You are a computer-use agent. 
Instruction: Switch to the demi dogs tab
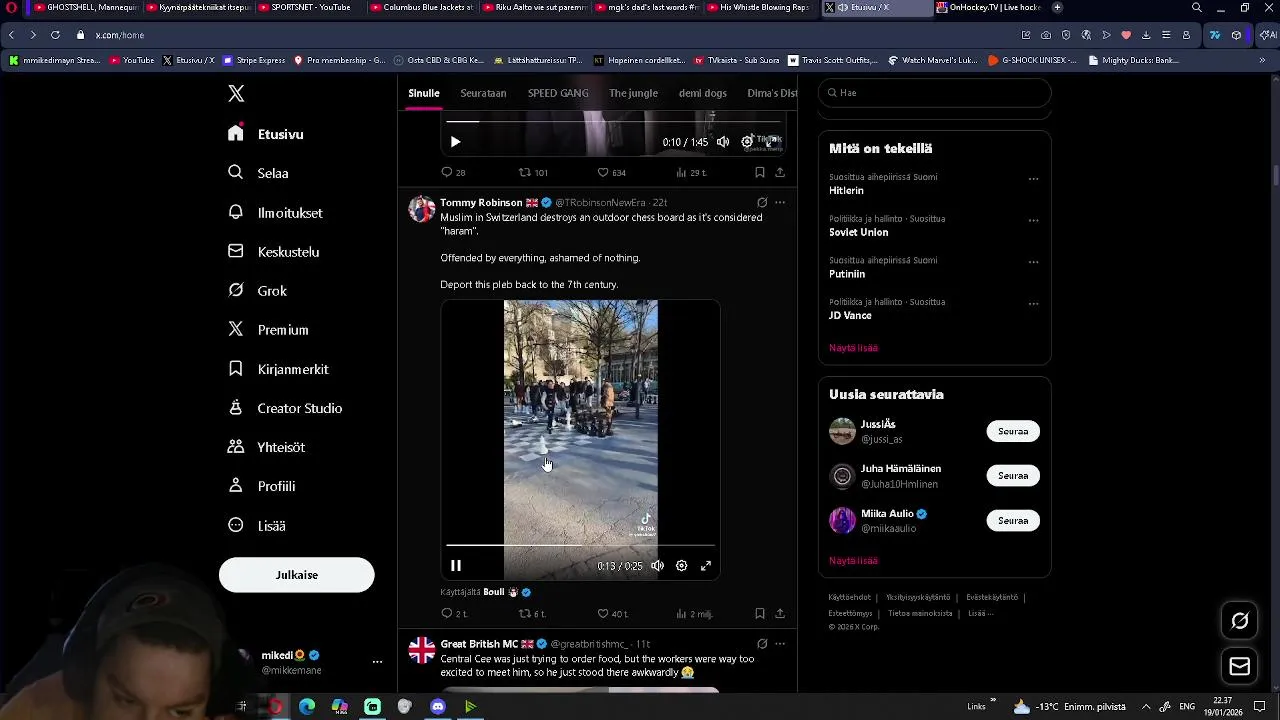click(x=703, y=93)
